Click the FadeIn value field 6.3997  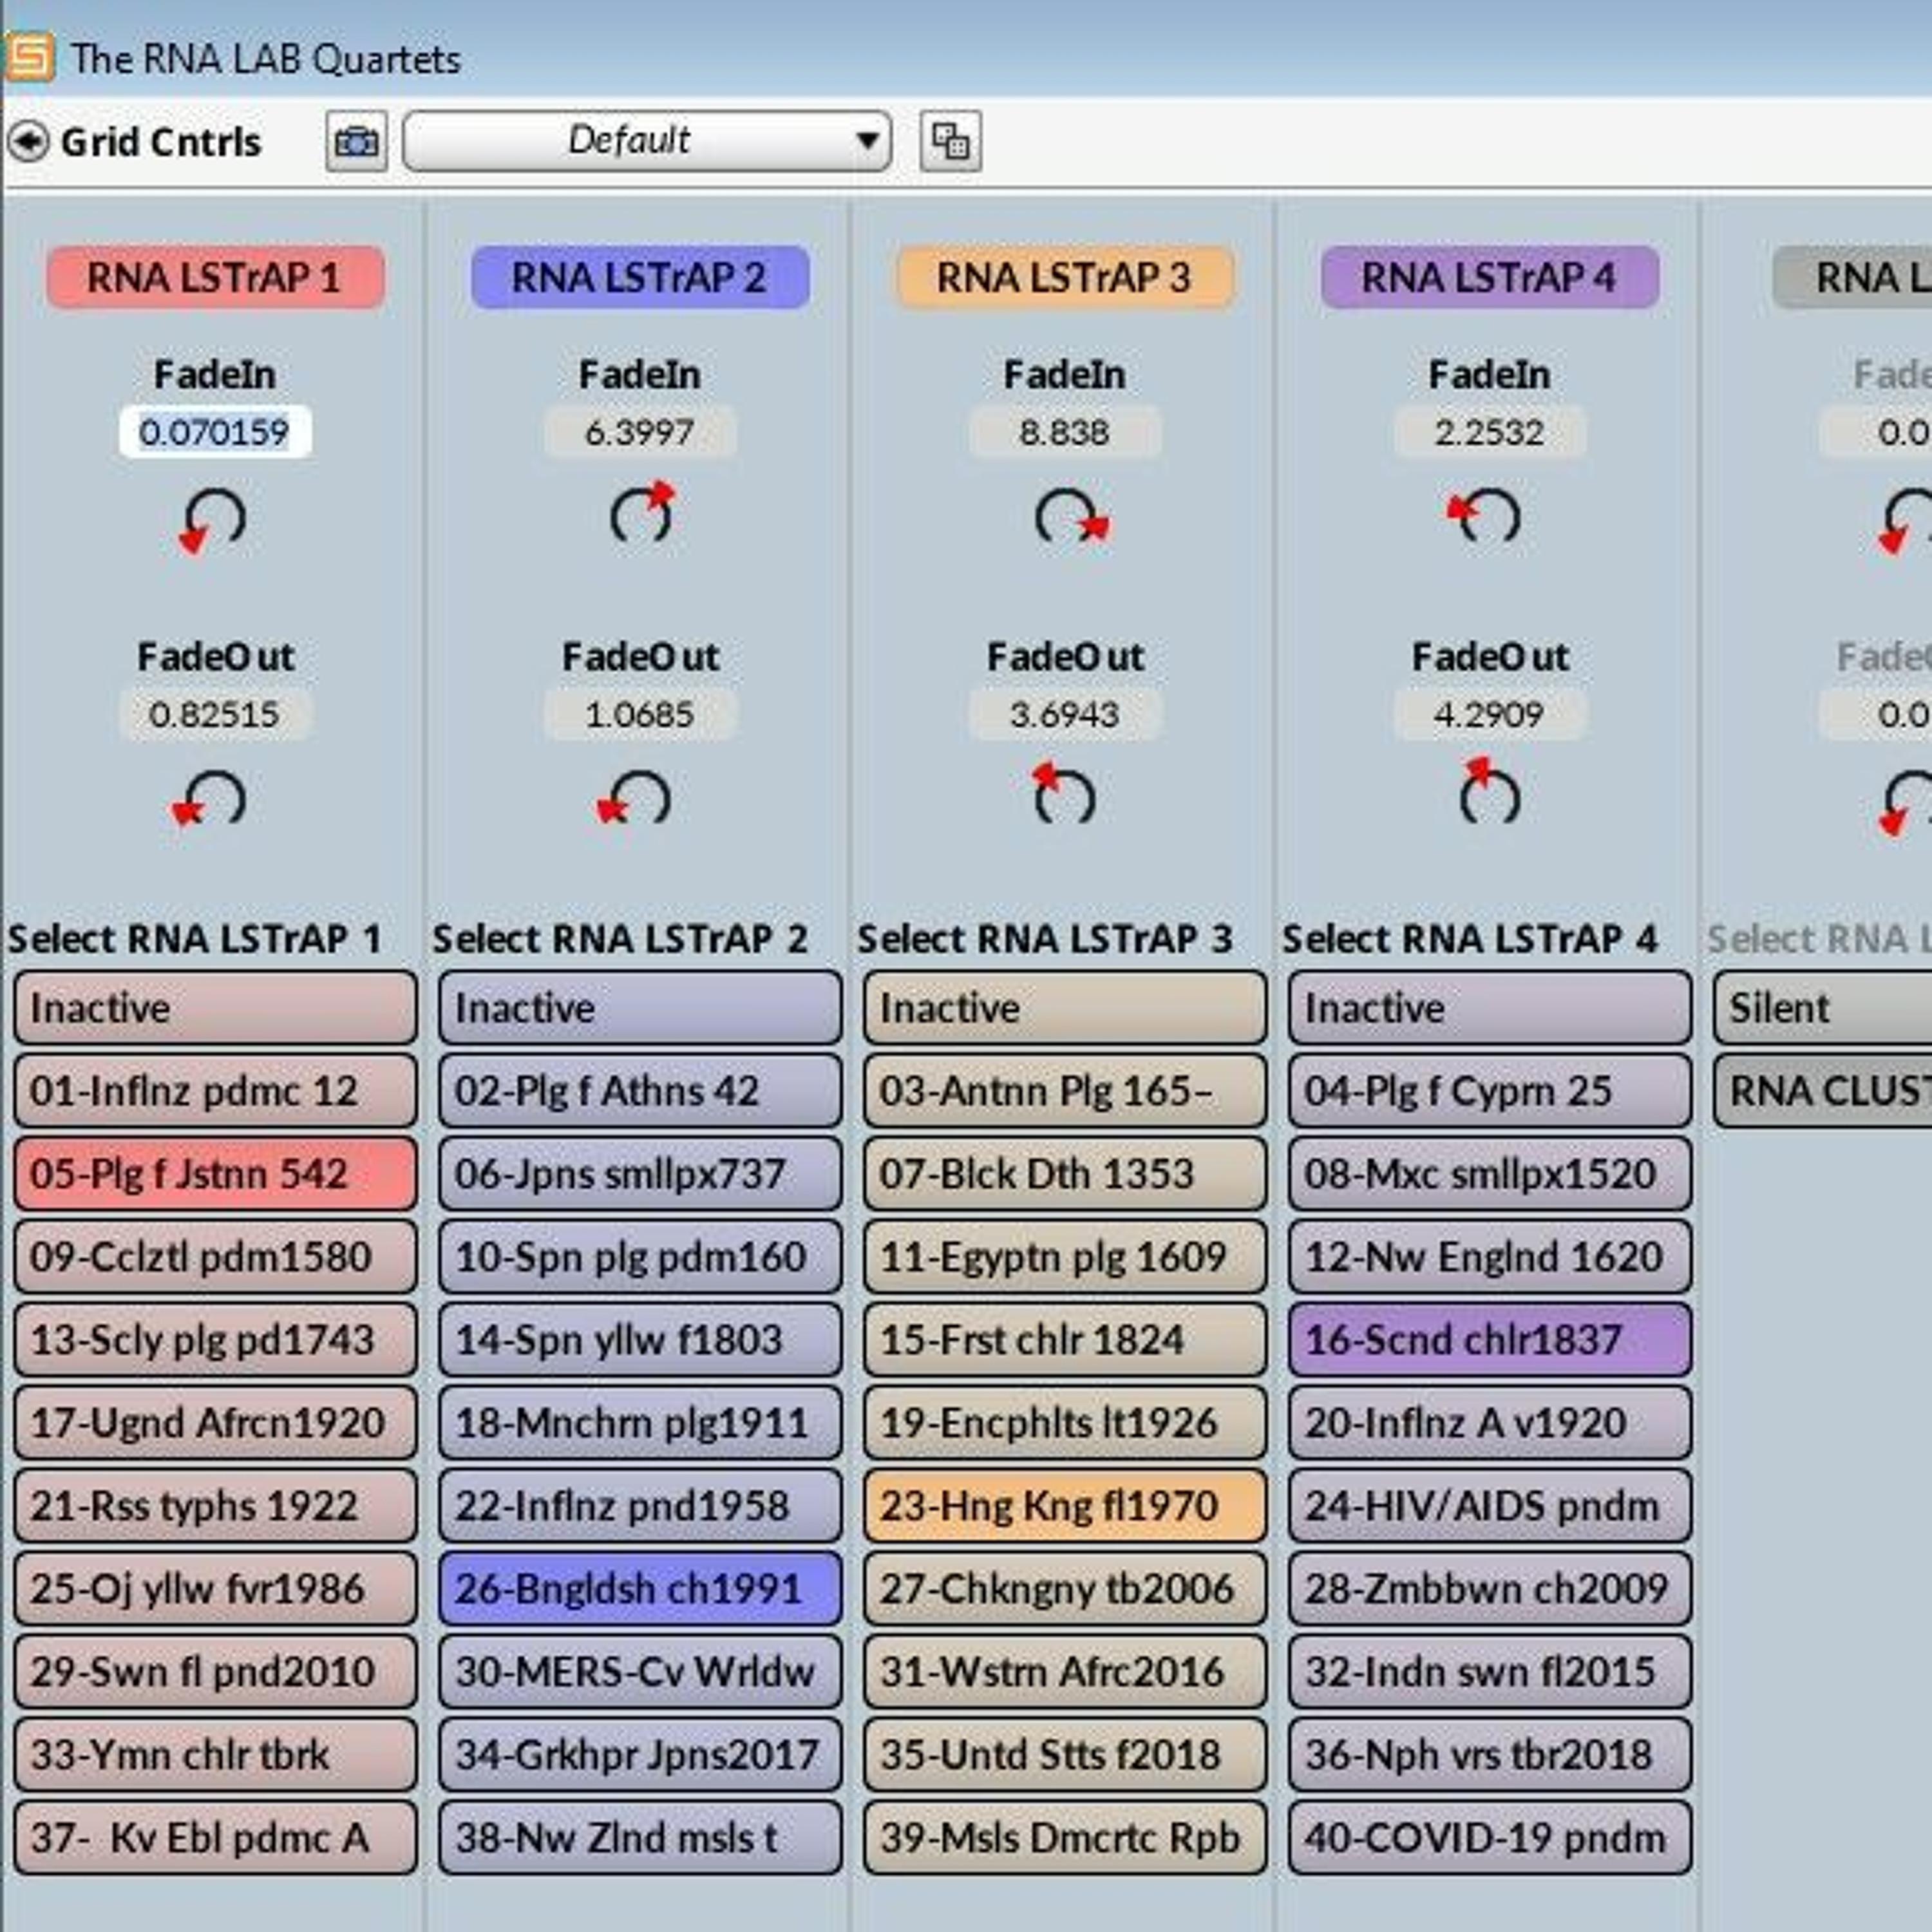640,432
